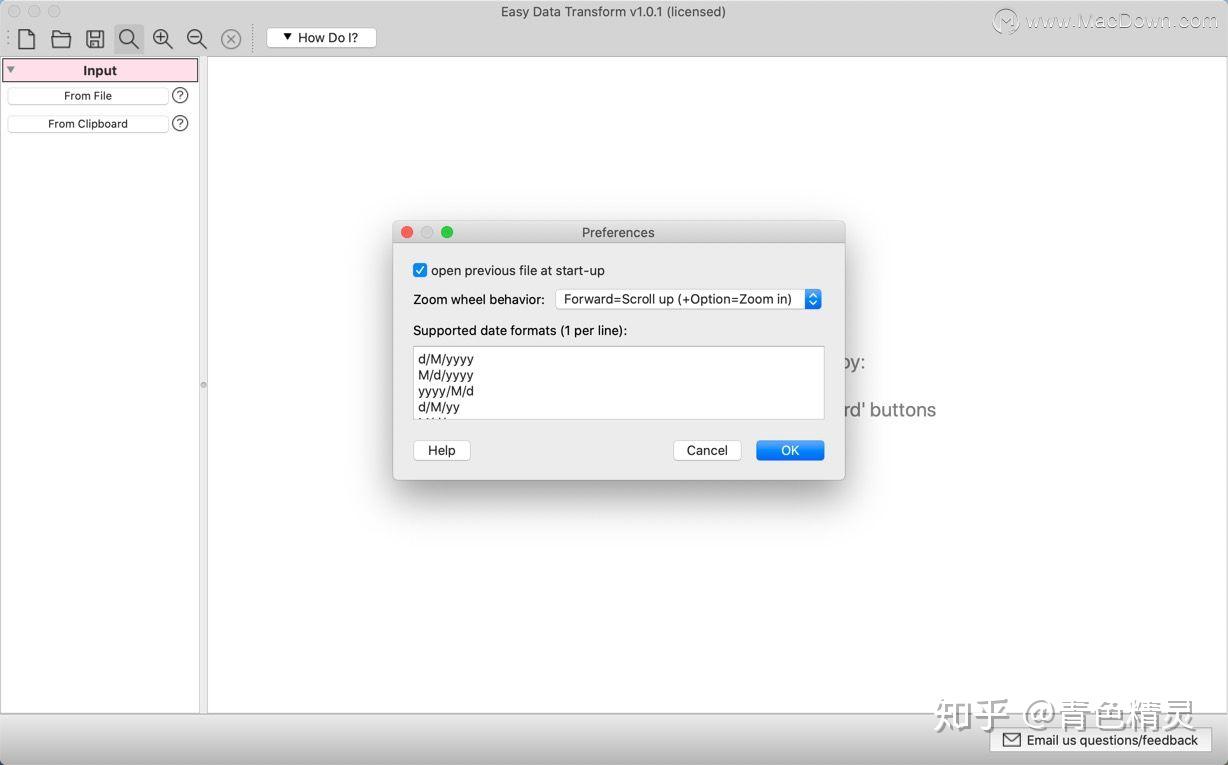Save the current project
Image resolution: width=1228 pixels, height=765 pixels.
click(94, 39)
